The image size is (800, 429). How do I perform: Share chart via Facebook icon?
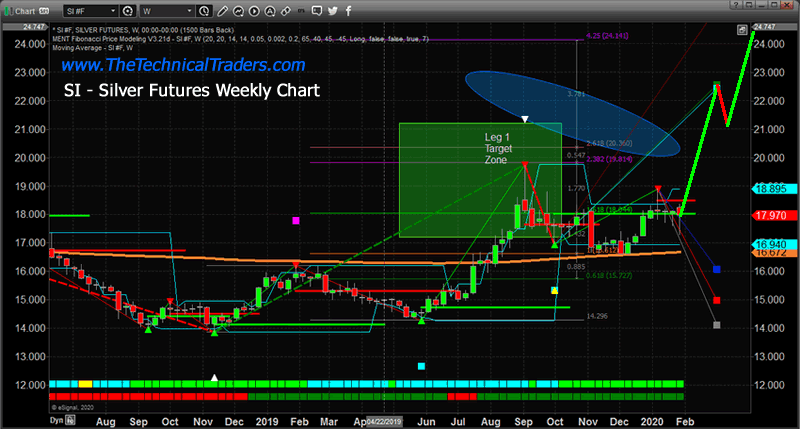coord(348,11)
